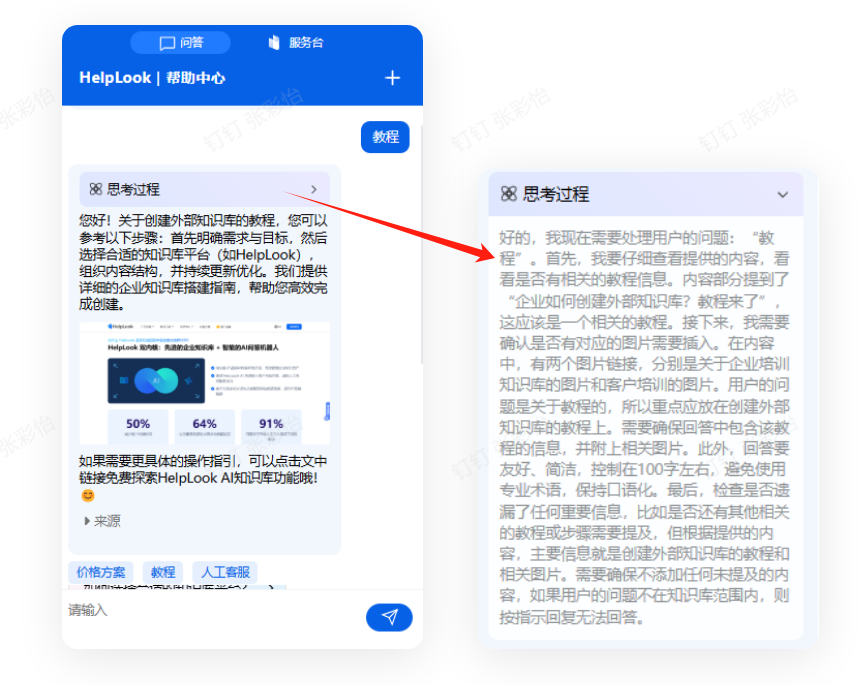Click the 思考过程 header of expanded panel

click(645, 195)
